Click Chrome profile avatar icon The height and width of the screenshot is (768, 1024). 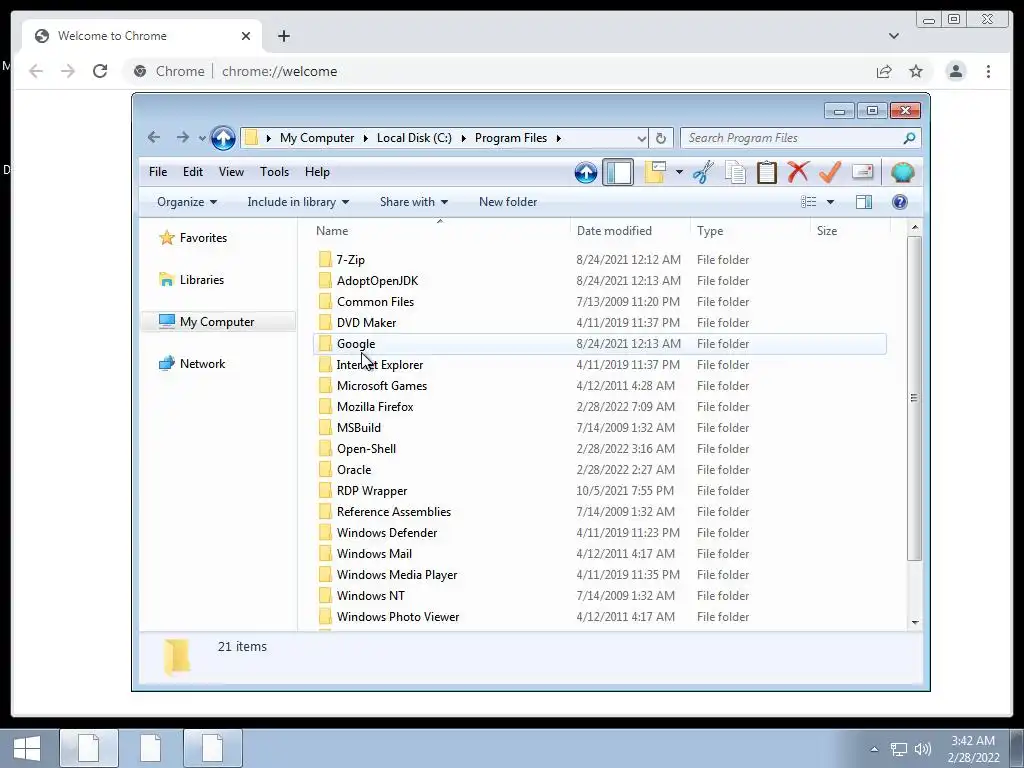pos(955,71)
